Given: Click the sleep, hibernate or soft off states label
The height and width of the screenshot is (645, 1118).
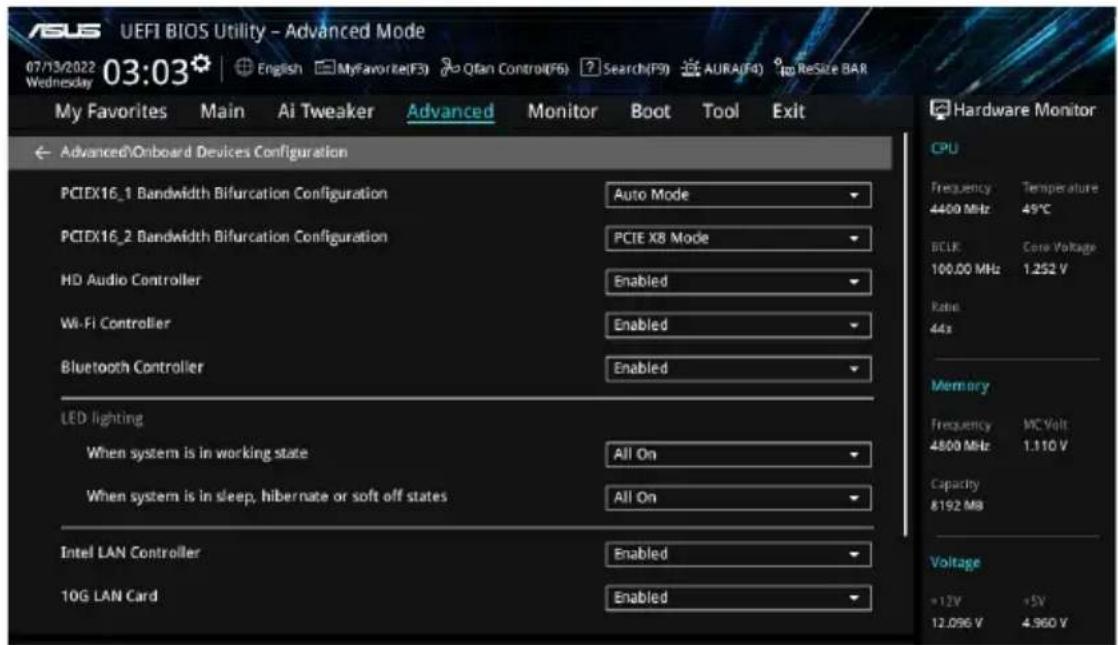Looking at the screenshot, I should click(267, 497).
